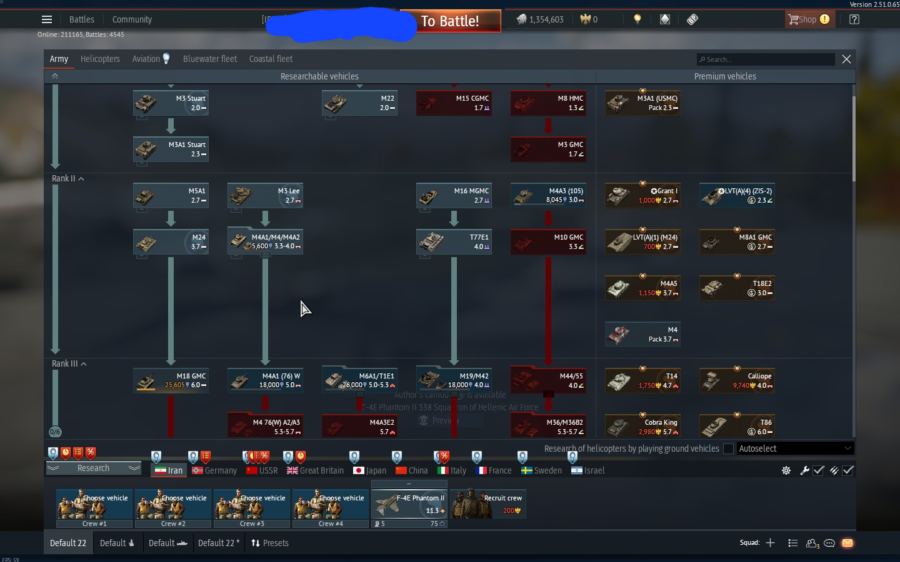The image size is (900, 562).
Task: Open the Autoselect dropdown
Action: (796, 449)
